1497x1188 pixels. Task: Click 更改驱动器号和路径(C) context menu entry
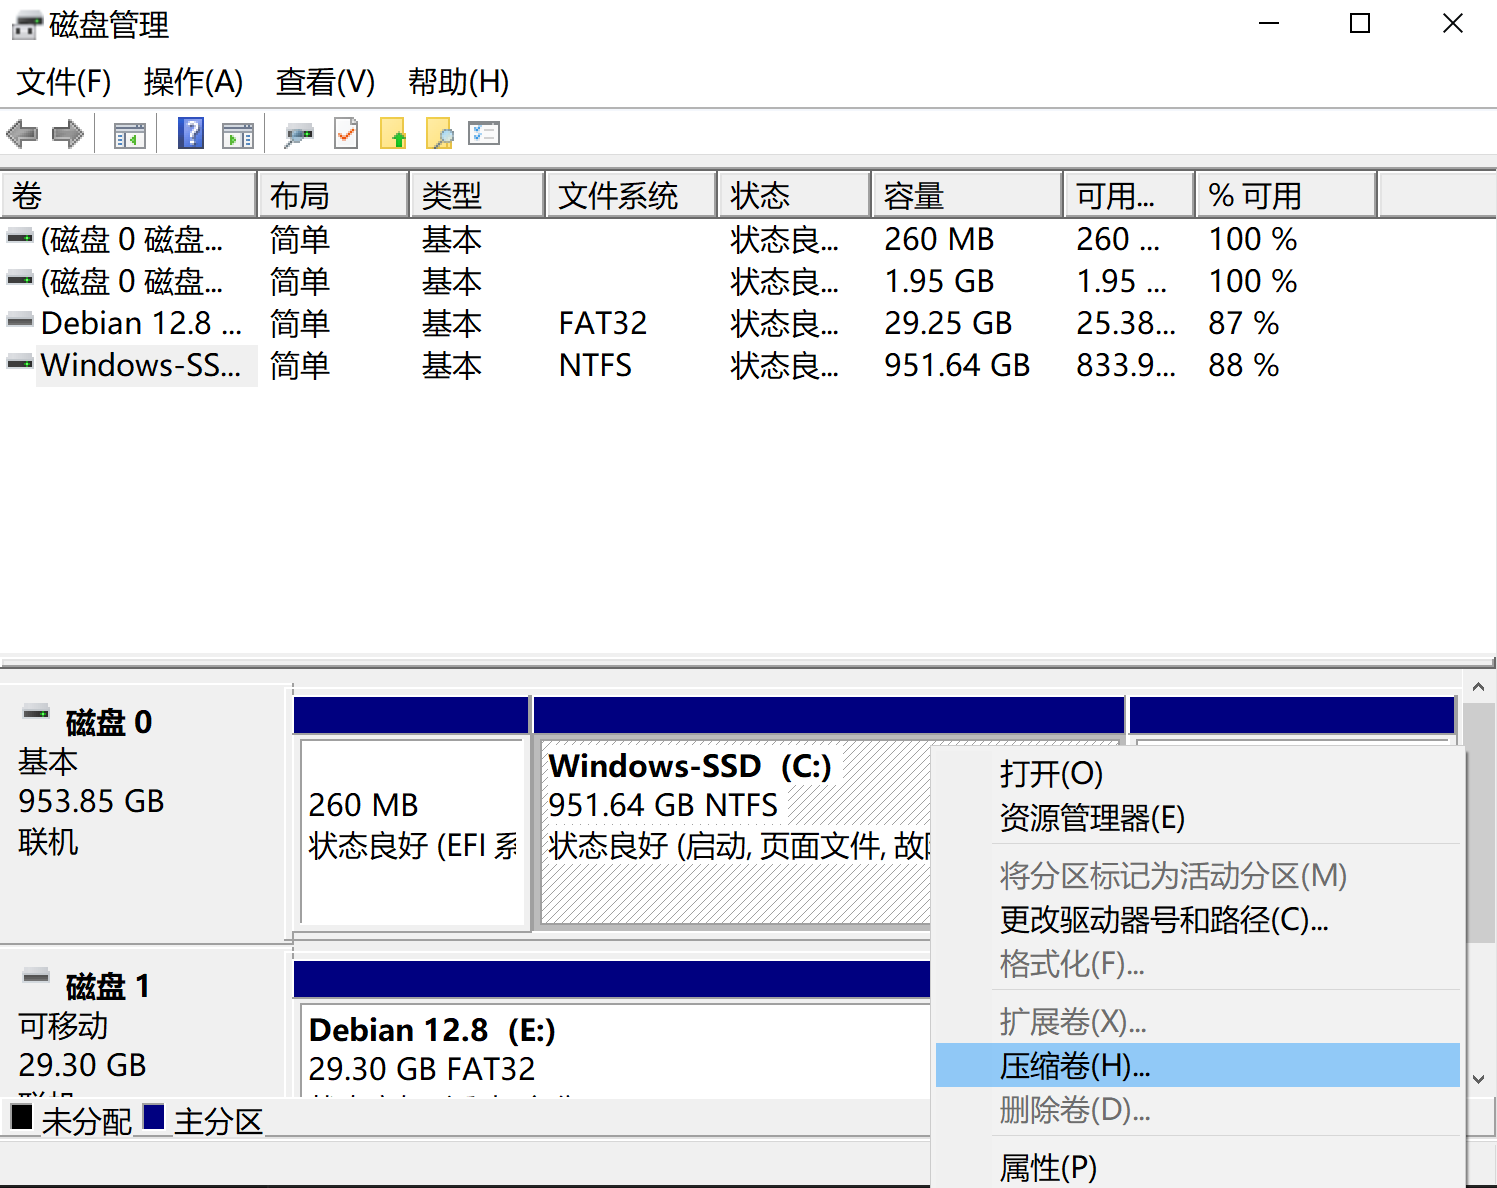[x=1164, y=920]
